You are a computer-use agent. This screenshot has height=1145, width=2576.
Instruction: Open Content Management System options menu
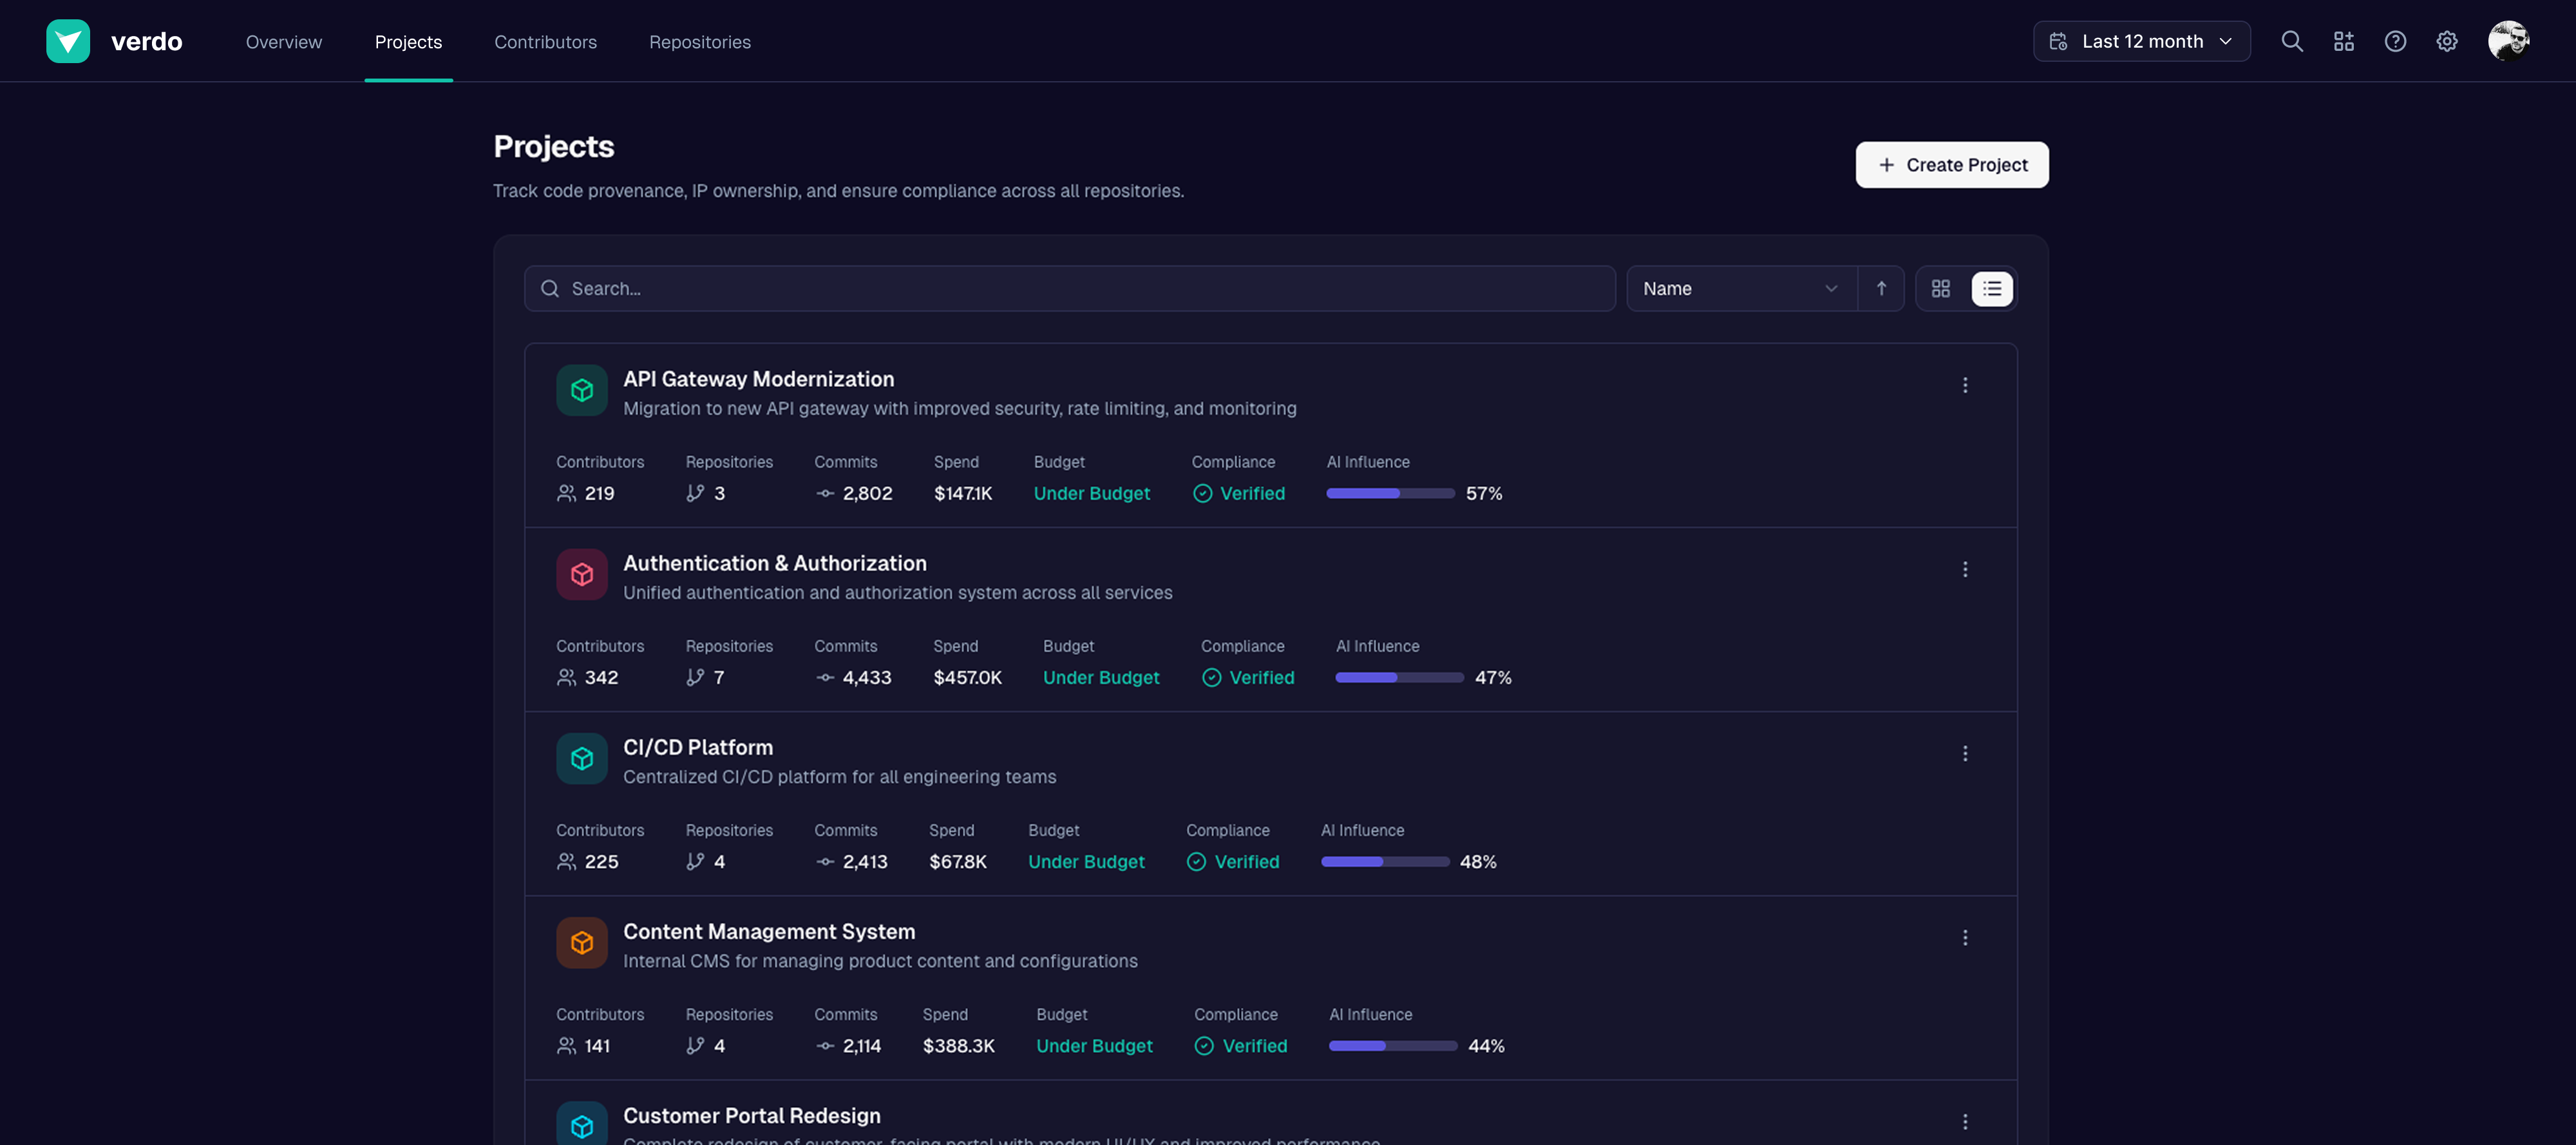coord(1964,937)
